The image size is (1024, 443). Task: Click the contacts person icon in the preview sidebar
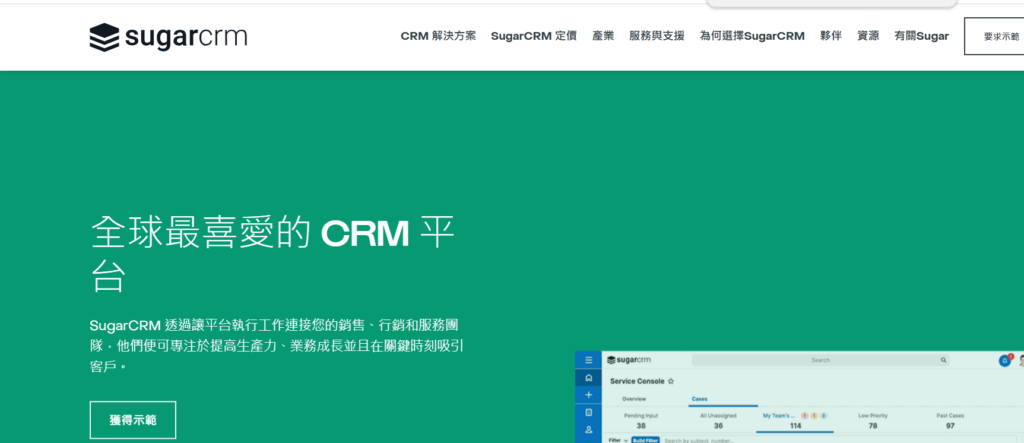pos(589,429)
